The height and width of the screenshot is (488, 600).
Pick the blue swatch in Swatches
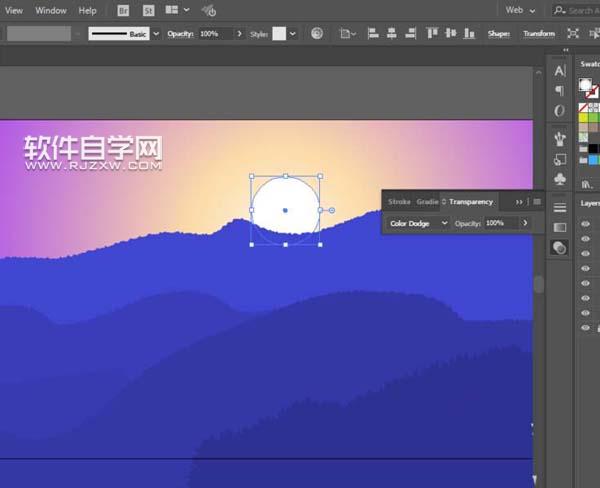pos(594,160)
